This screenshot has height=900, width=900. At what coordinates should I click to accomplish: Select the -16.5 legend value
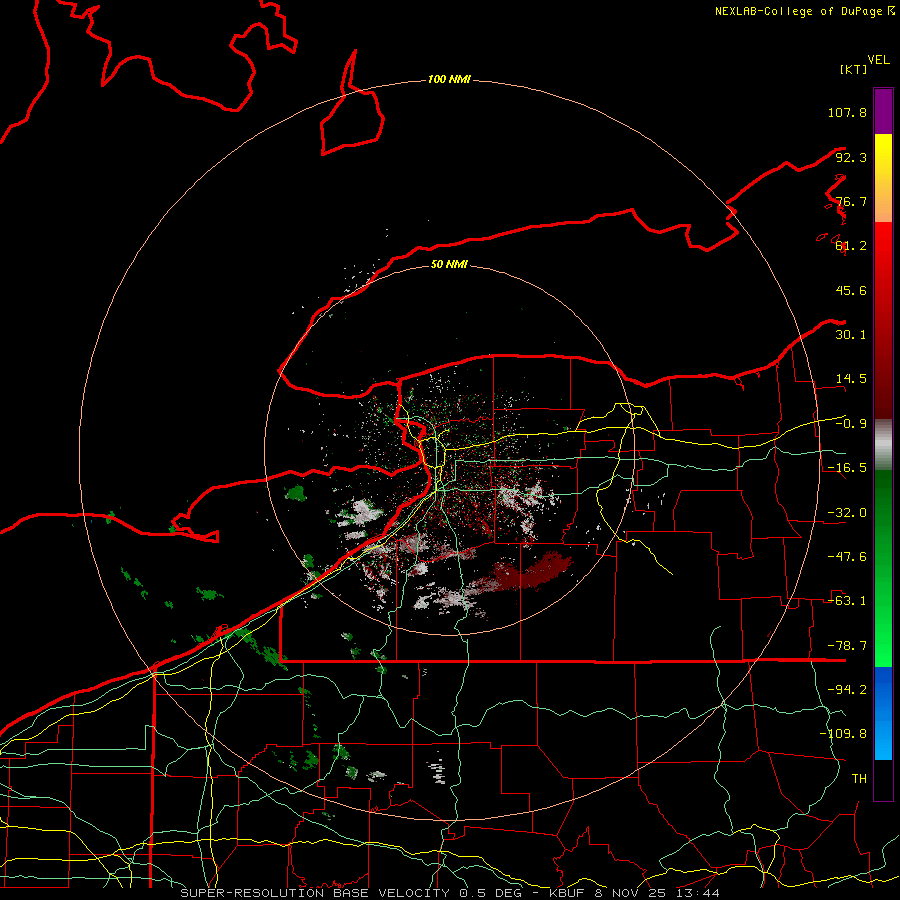pos(847,468)
